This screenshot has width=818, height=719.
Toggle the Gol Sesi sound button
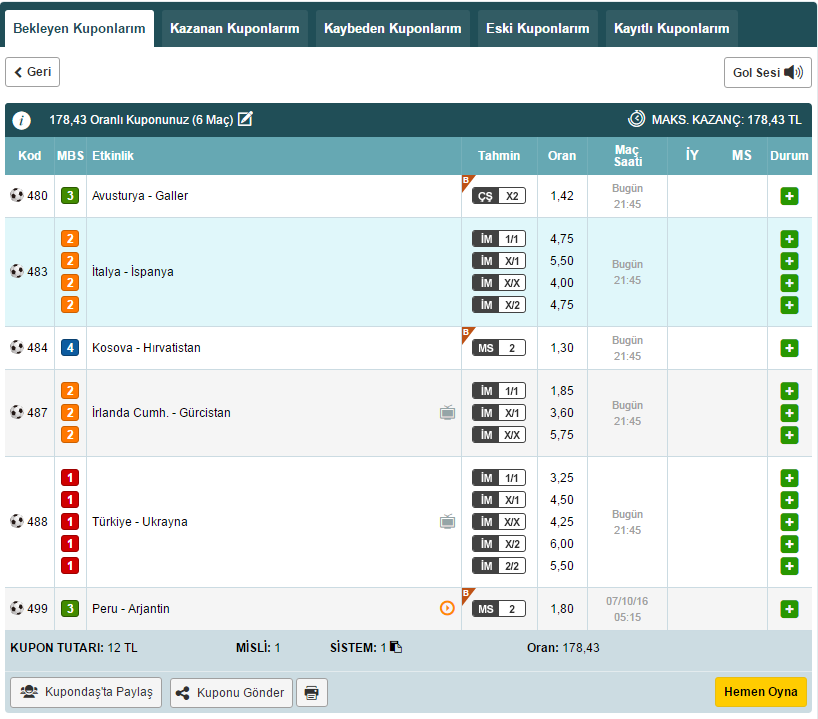click(x=767, y=73)
